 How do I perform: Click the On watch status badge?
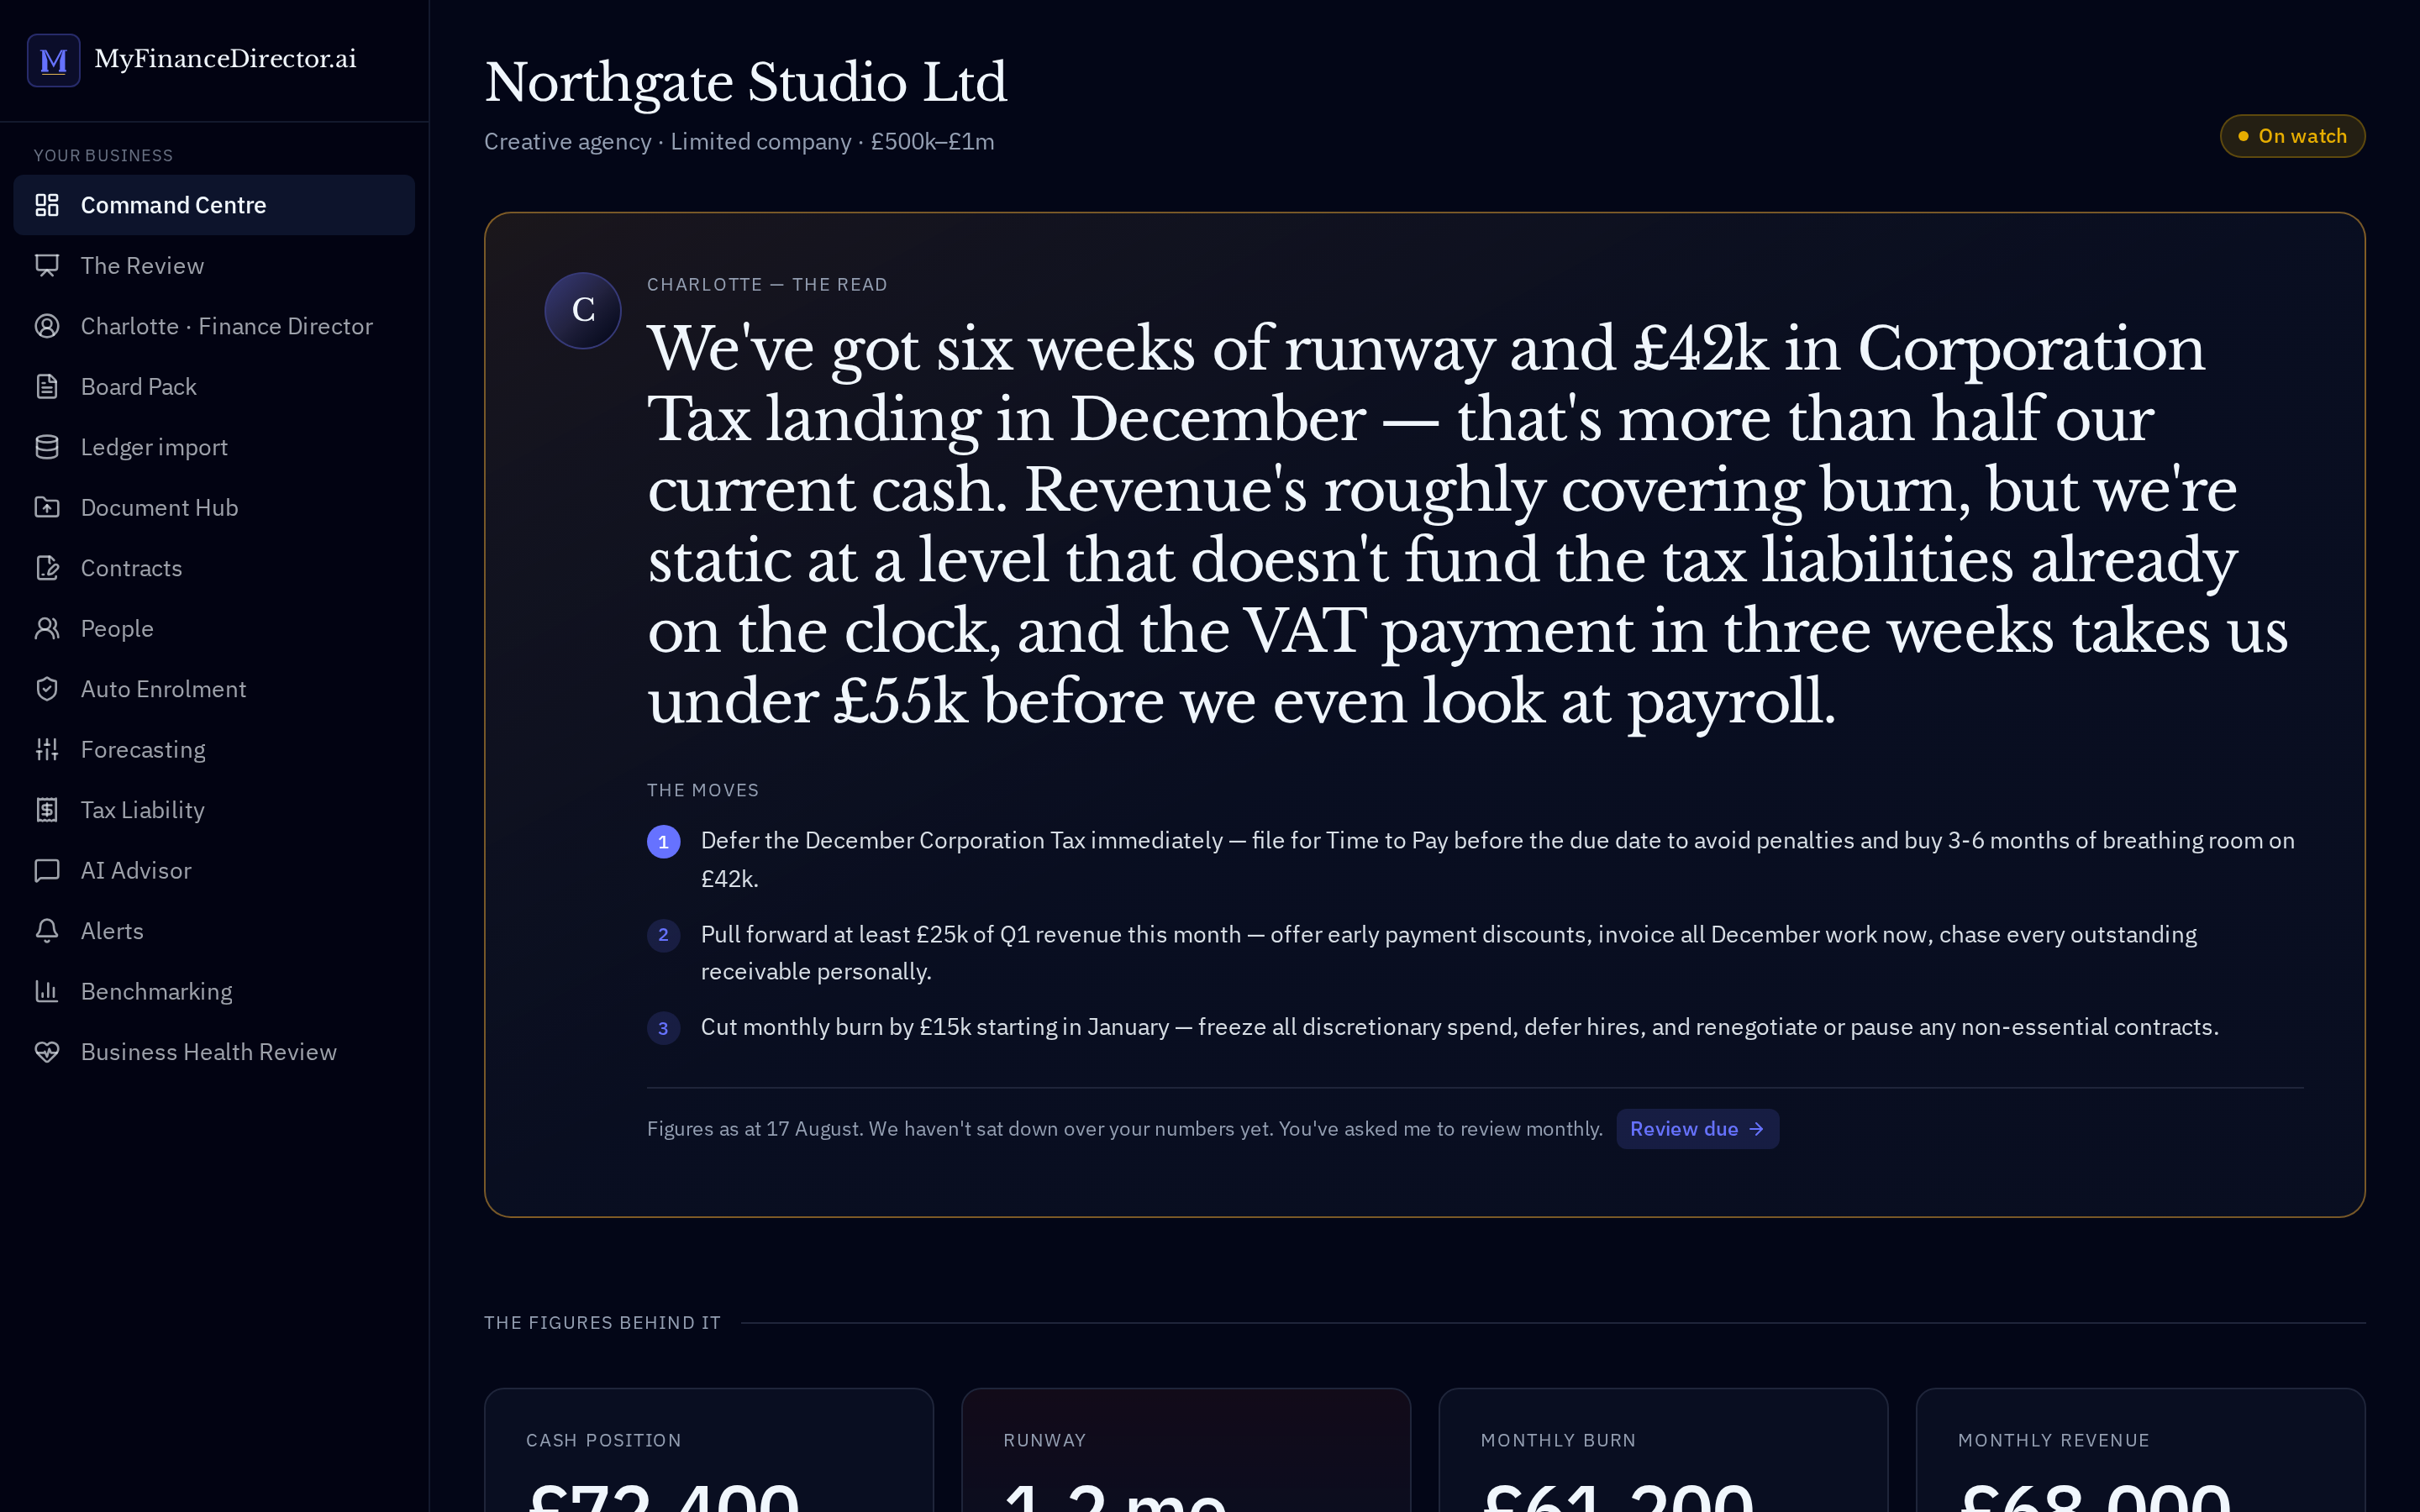pos(2292,136)
